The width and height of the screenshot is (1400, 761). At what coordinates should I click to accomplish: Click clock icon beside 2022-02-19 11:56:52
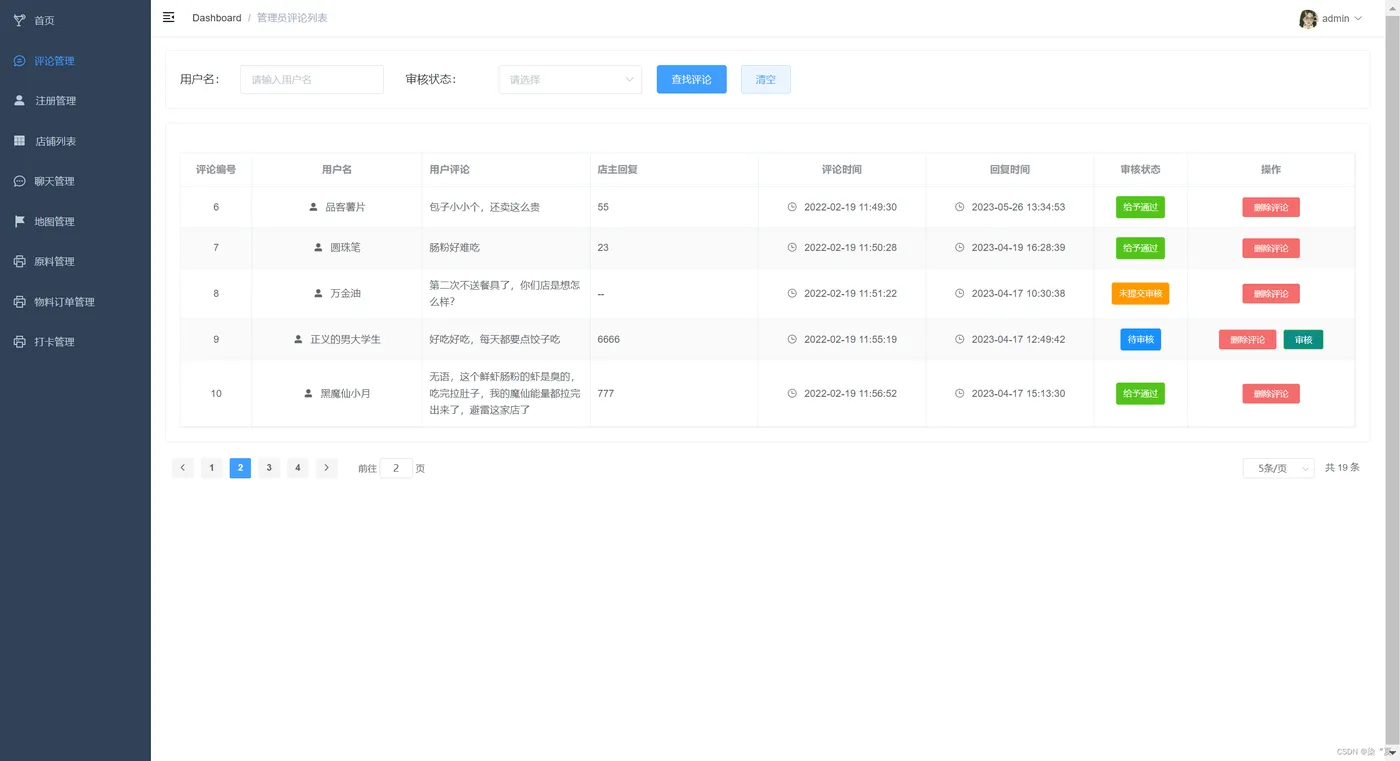point(792,393)
